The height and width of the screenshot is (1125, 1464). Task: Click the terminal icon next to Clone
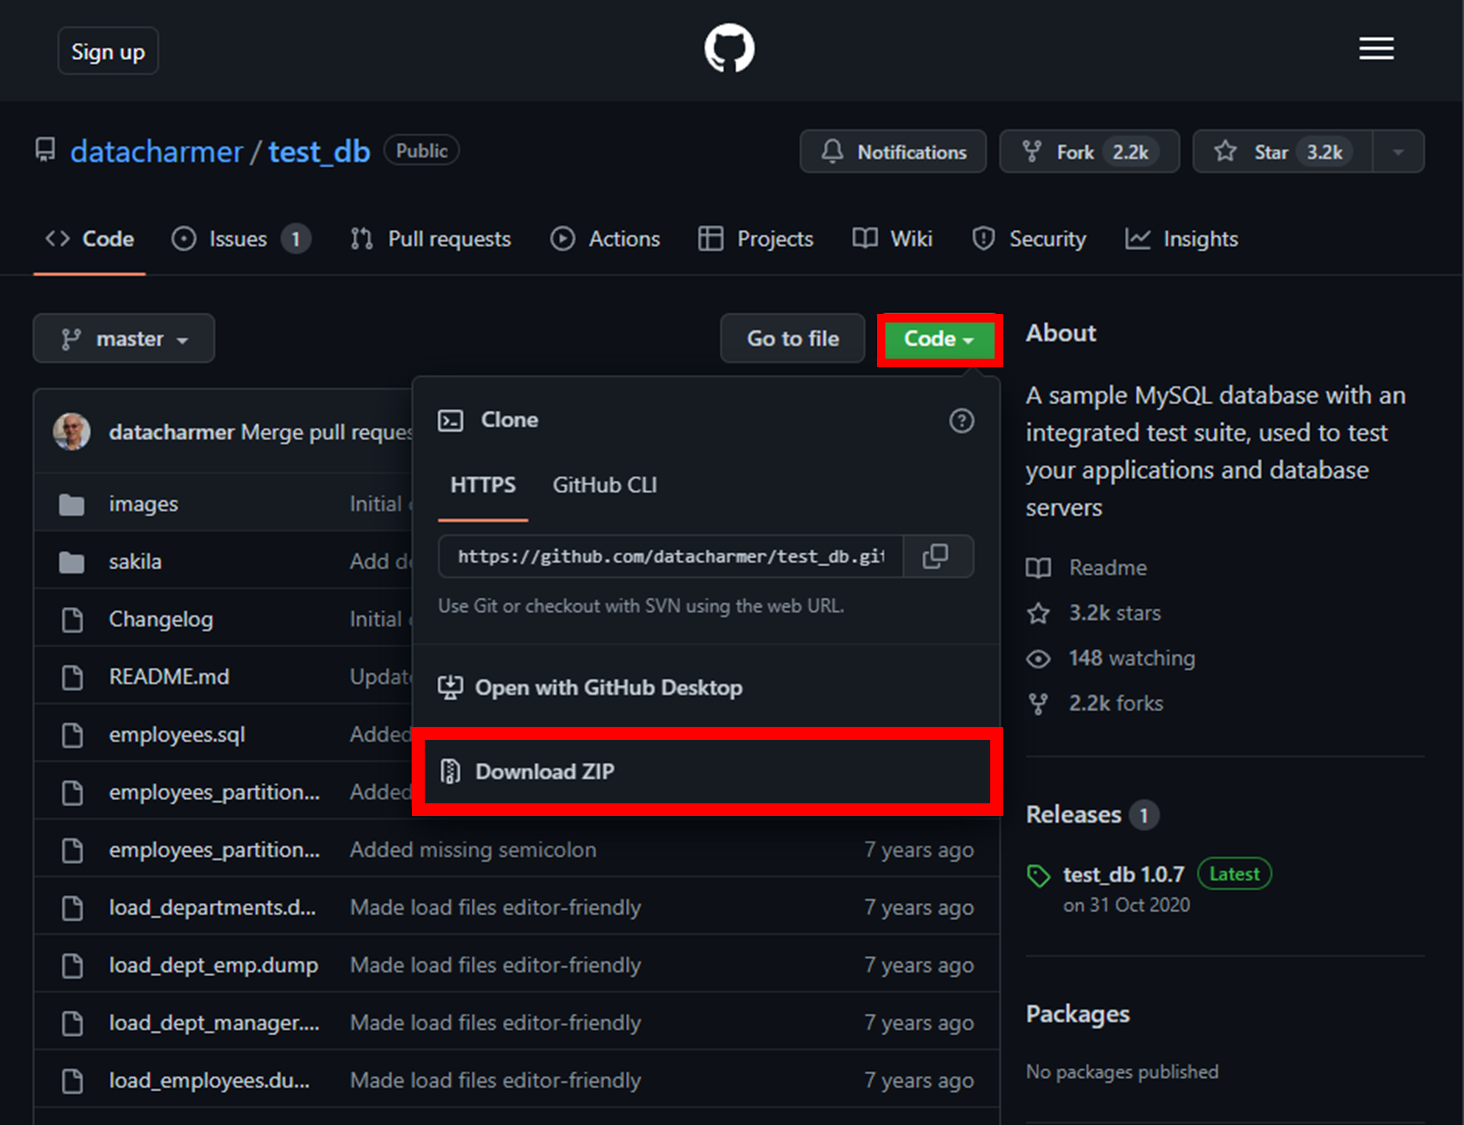tap(451, 420)
